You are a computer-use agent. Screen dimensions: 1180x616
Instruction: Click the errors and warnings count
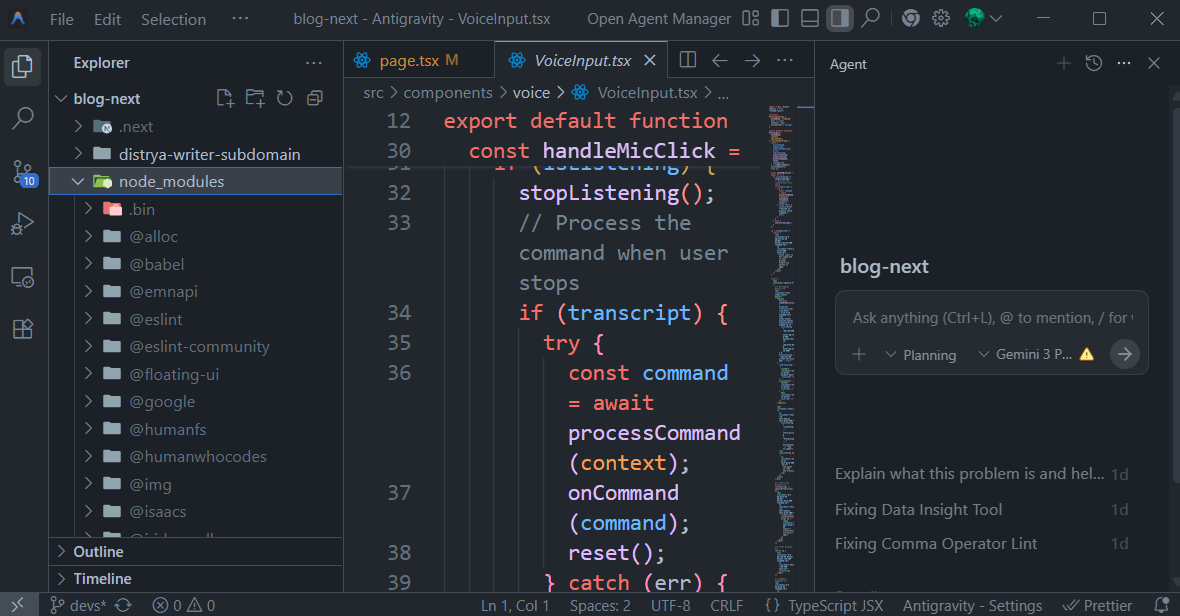coord(184,605)
